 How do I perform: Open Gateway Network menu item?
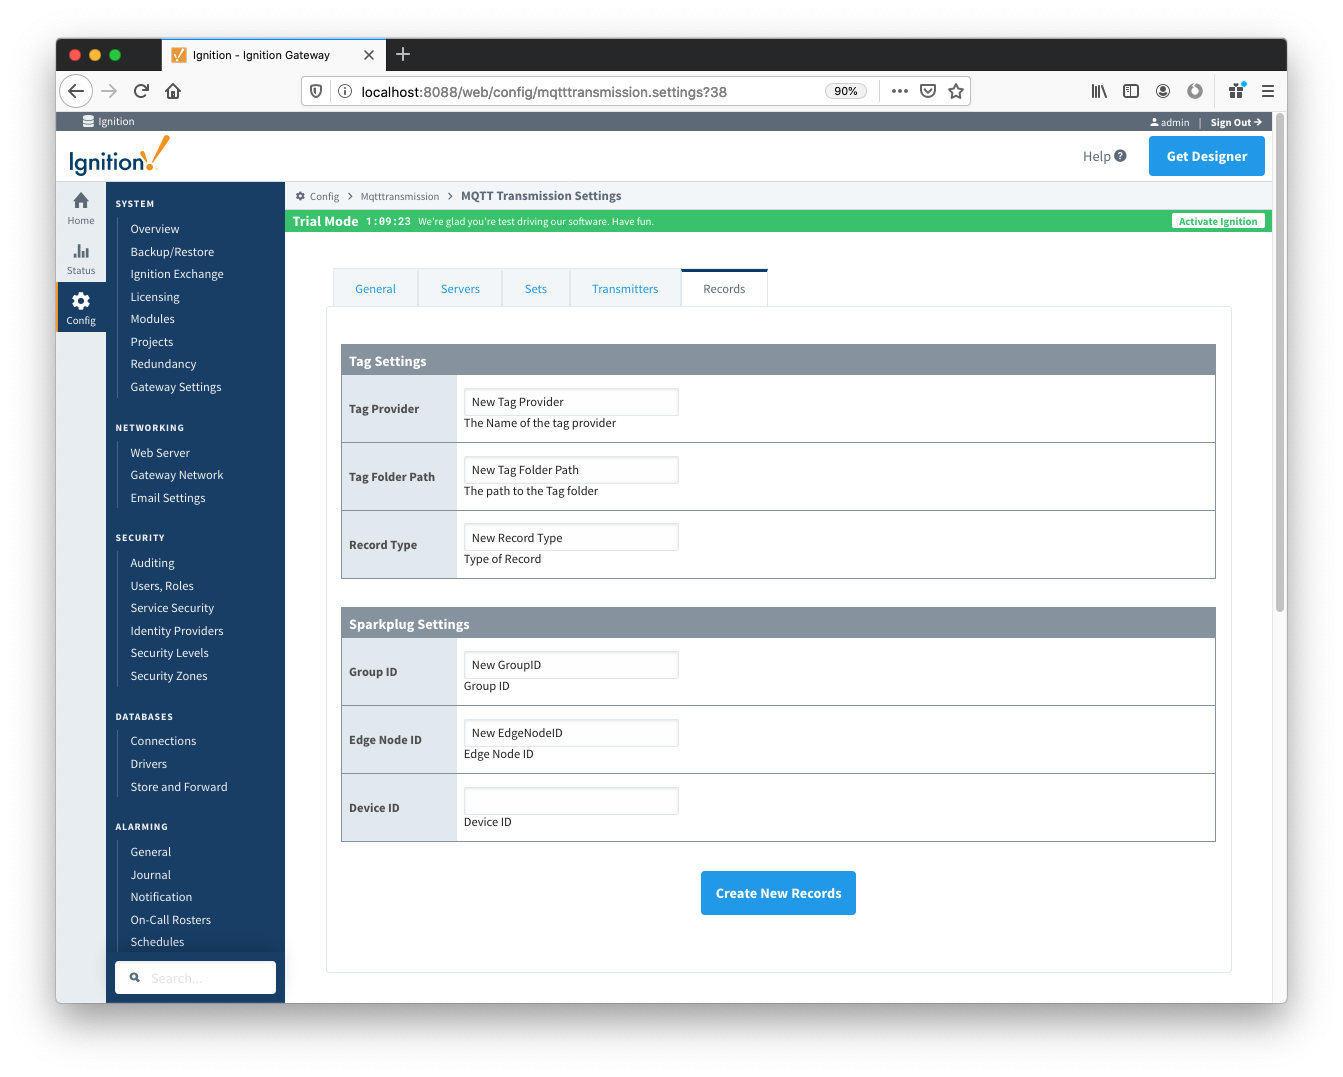177,475
